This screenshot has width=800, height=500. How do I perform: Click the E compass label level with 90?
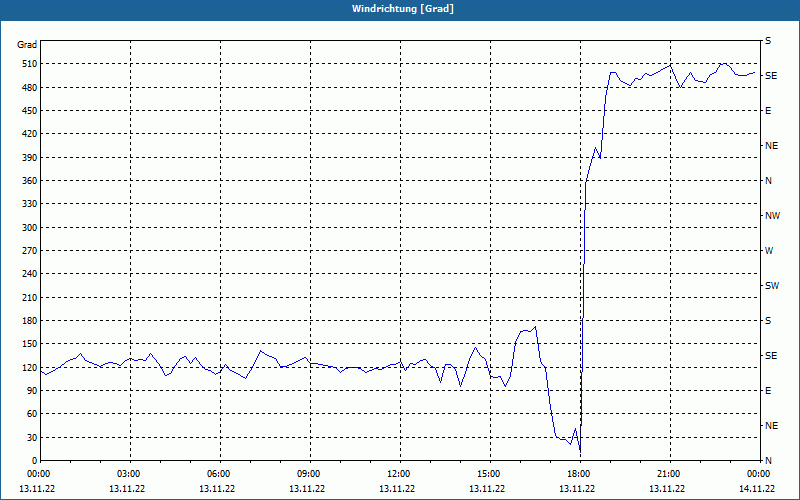(768, 391)
